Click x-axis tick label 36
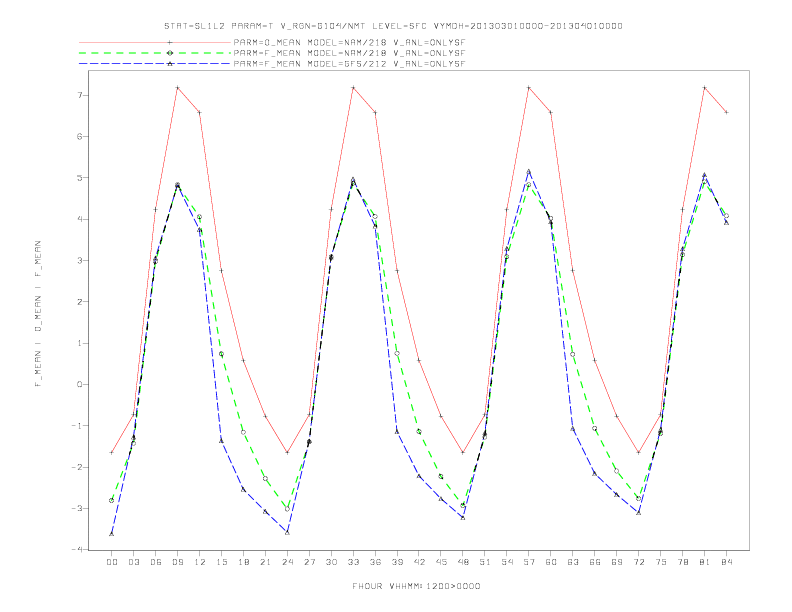 pyautogui.click(x=375, y=562)
